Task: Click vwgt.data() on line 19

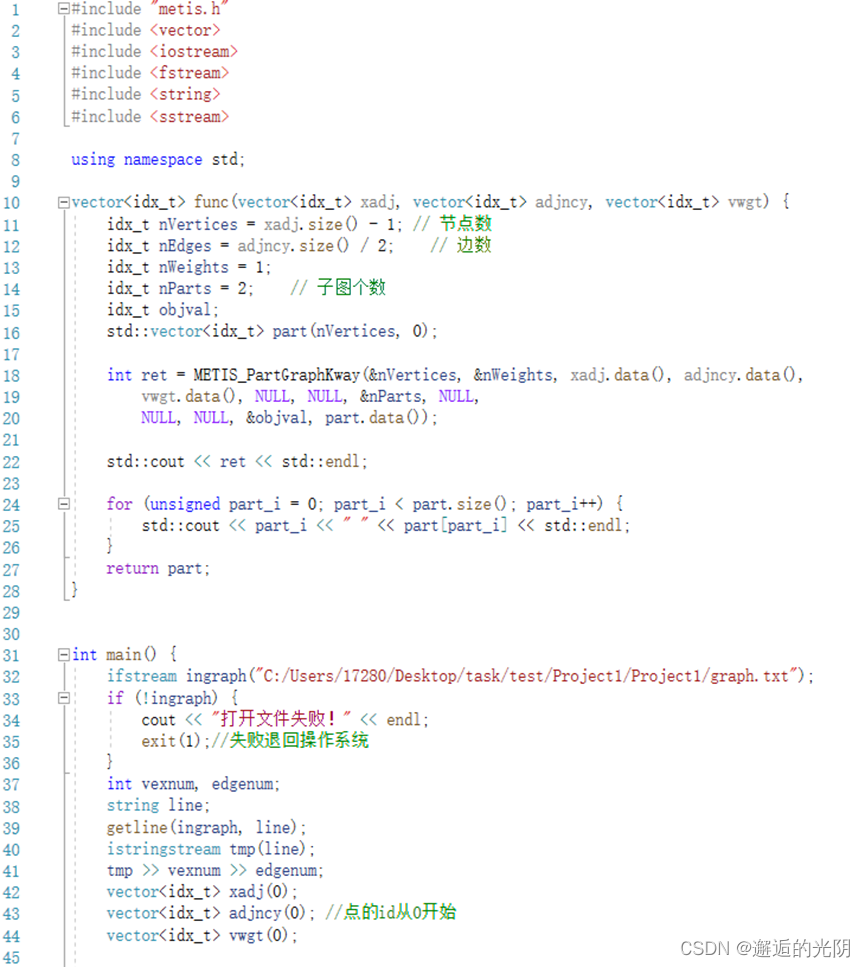Action: click(188, 396)
